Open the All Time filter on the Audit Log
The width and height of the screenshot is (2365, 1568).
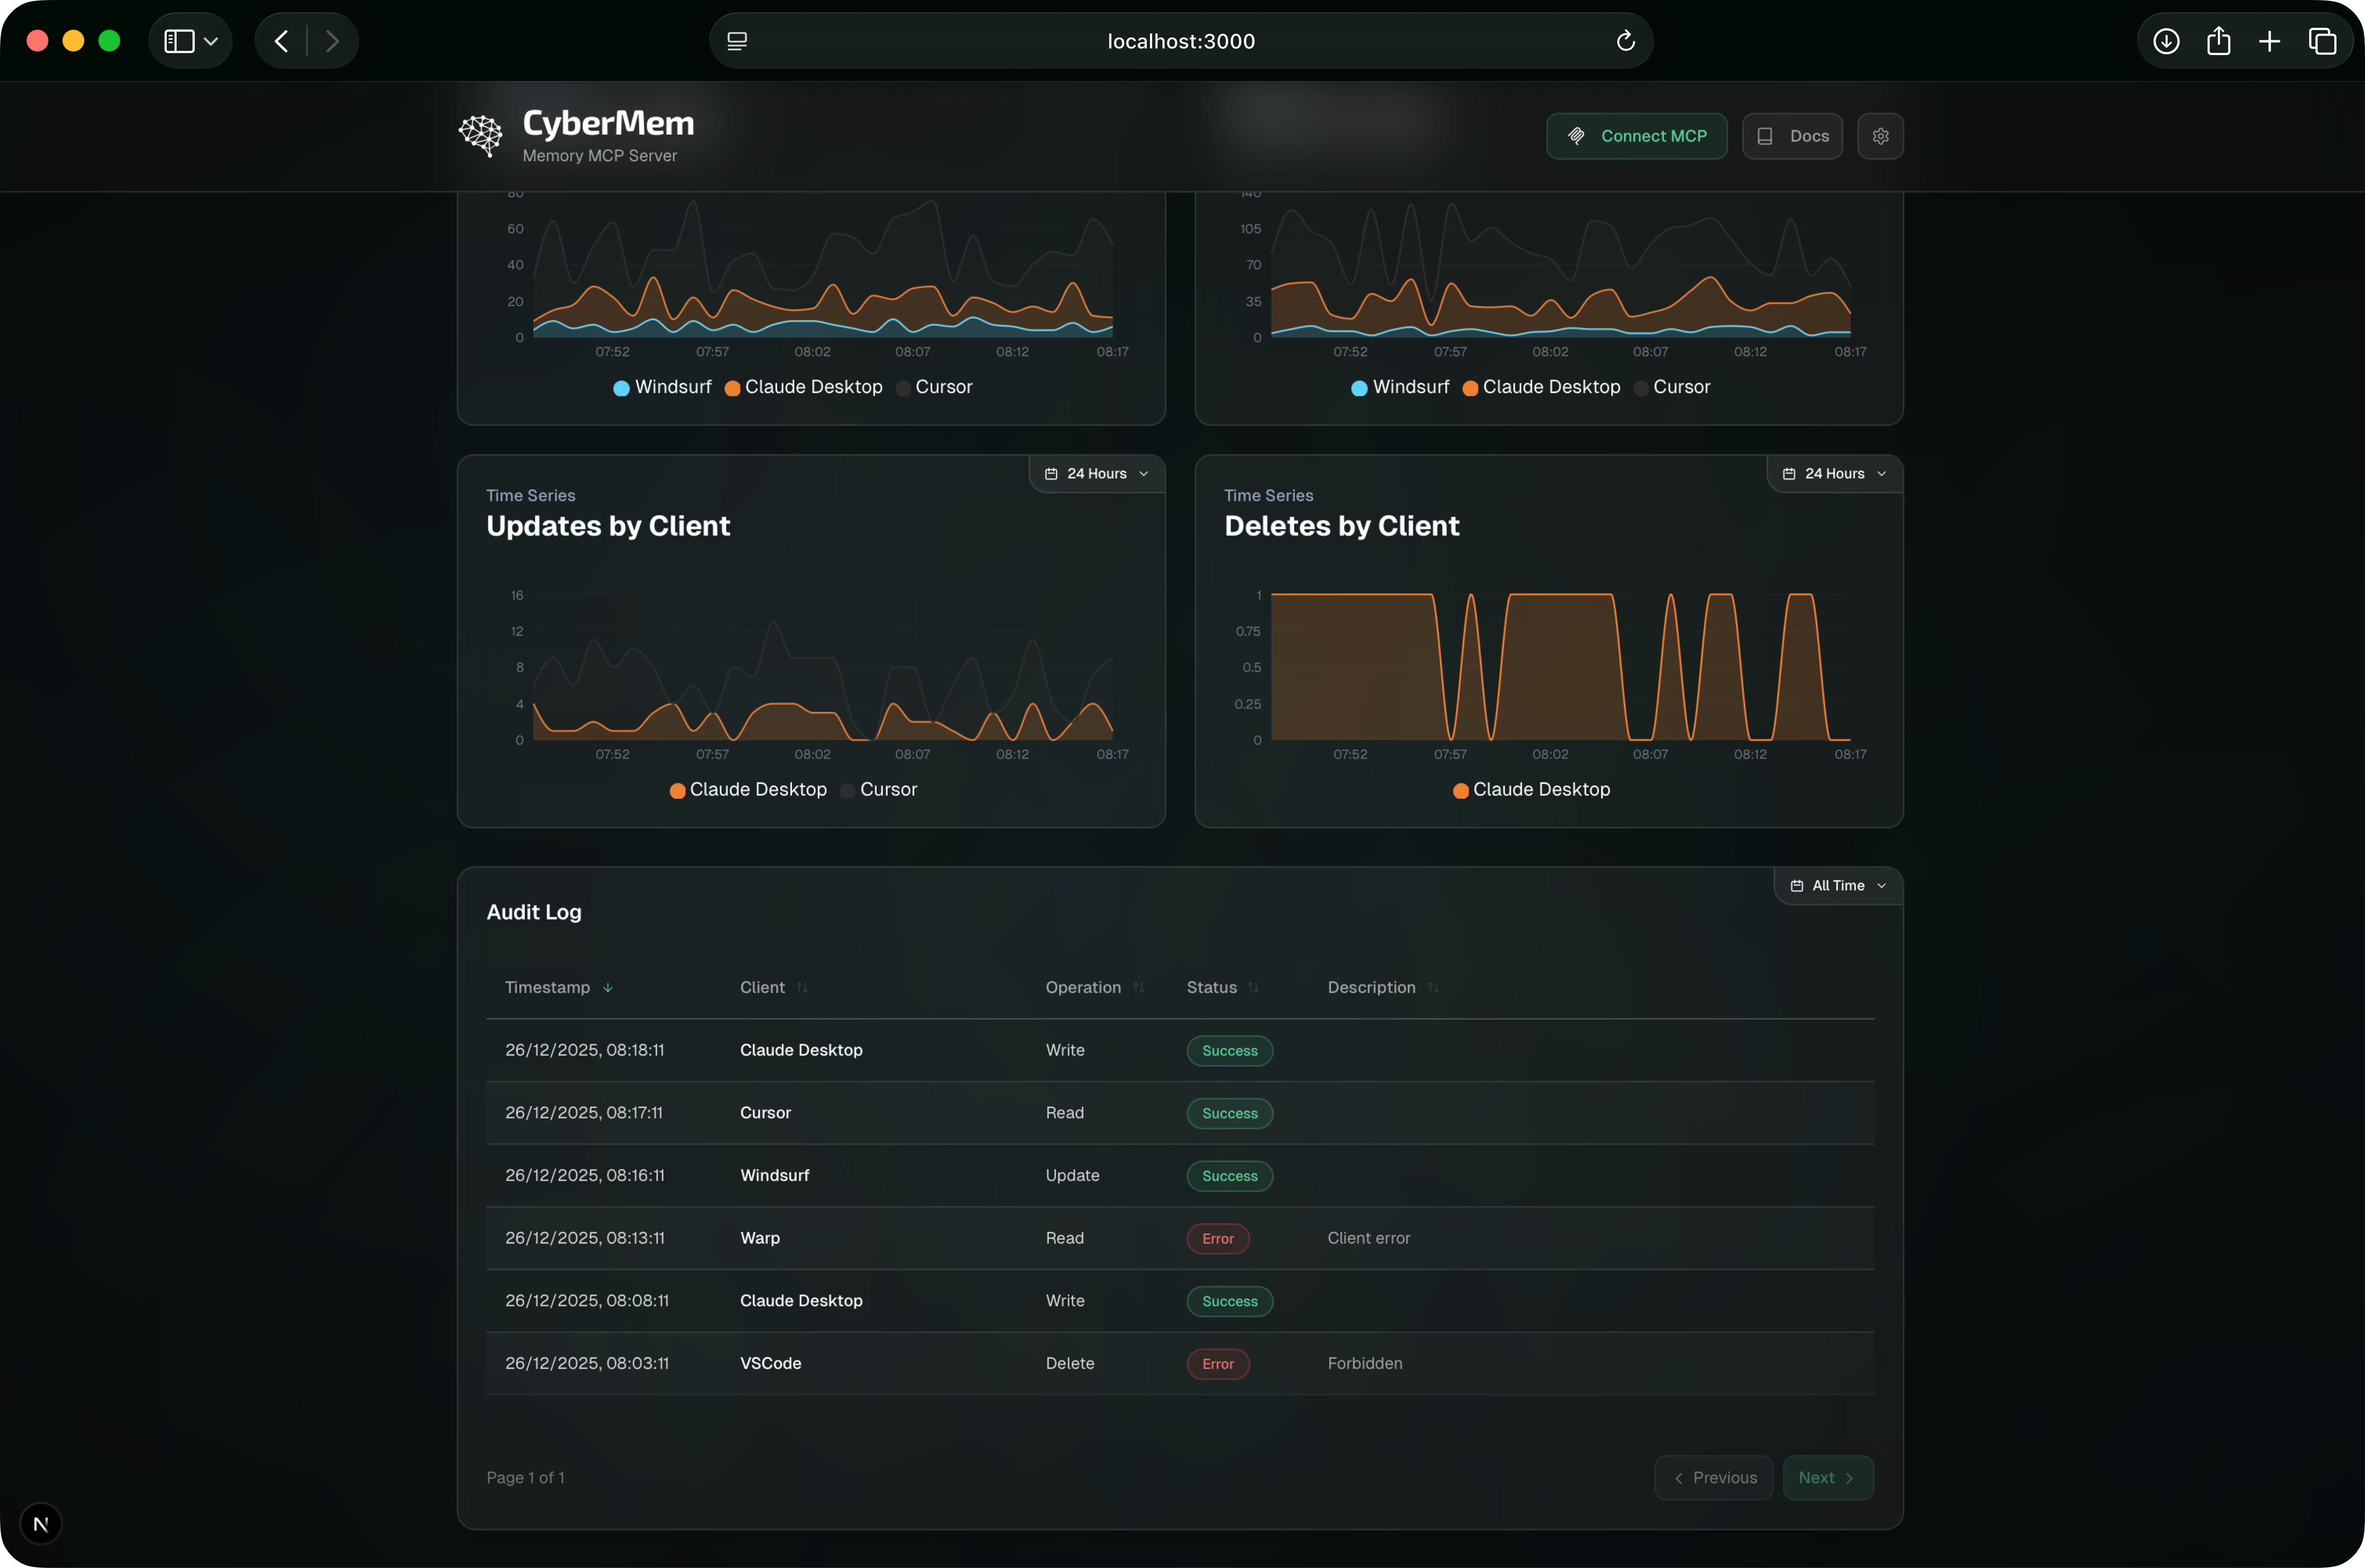pyautogui.click(x=1838, y=885)
